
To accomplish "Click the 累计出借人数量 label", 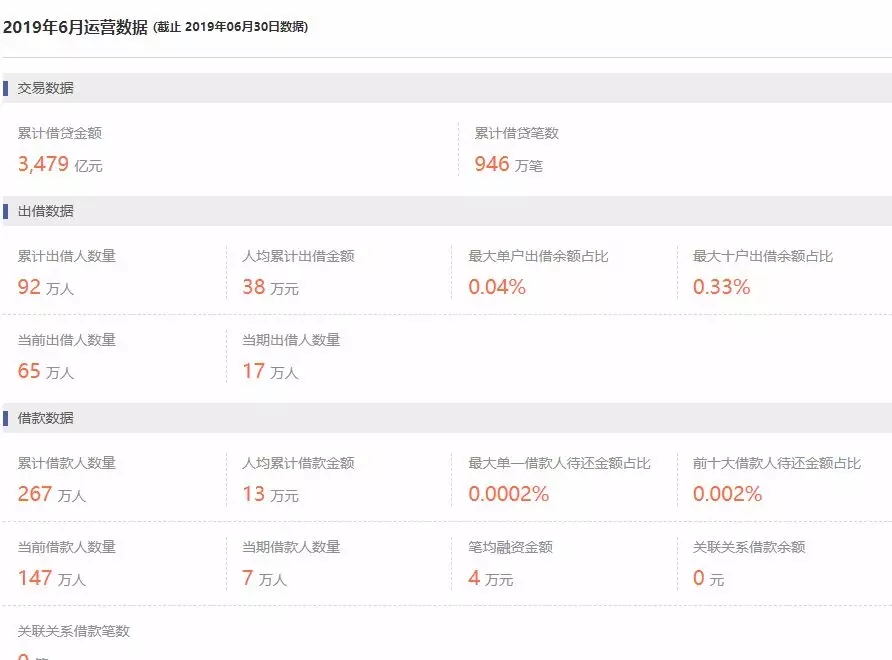I will (67, 256).
